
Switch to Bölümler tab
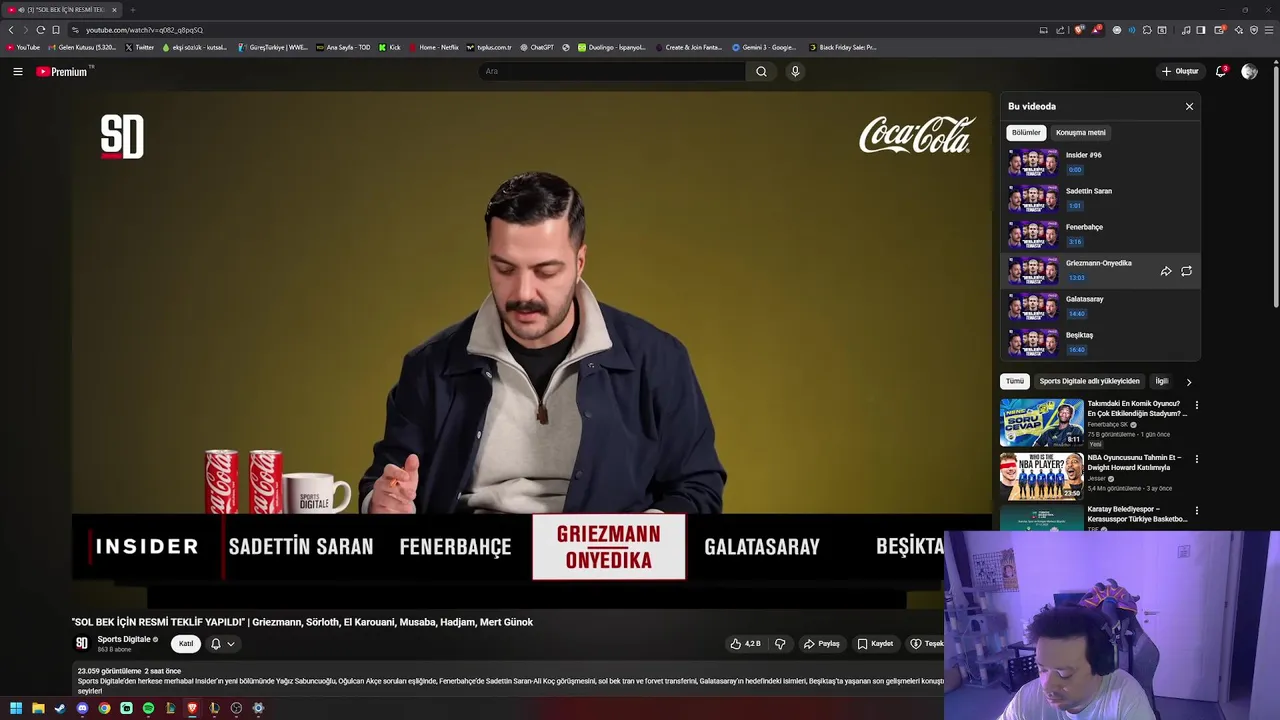click(x=1026, y=132)
